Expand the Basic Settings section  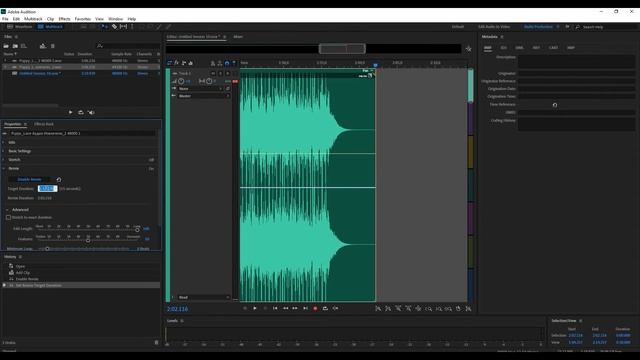click(x=4, y=151)
